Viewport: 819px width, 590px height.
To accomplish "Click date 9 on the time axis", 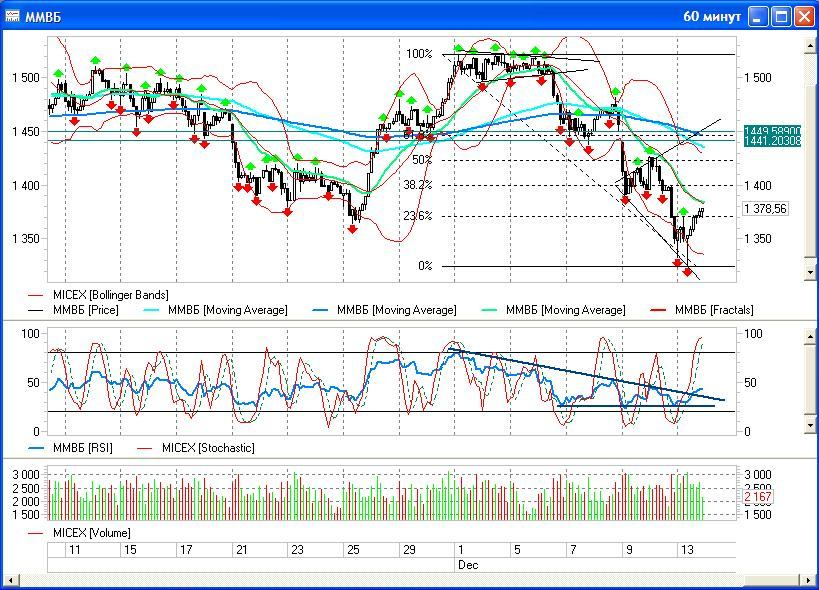I will click(629, 550).
